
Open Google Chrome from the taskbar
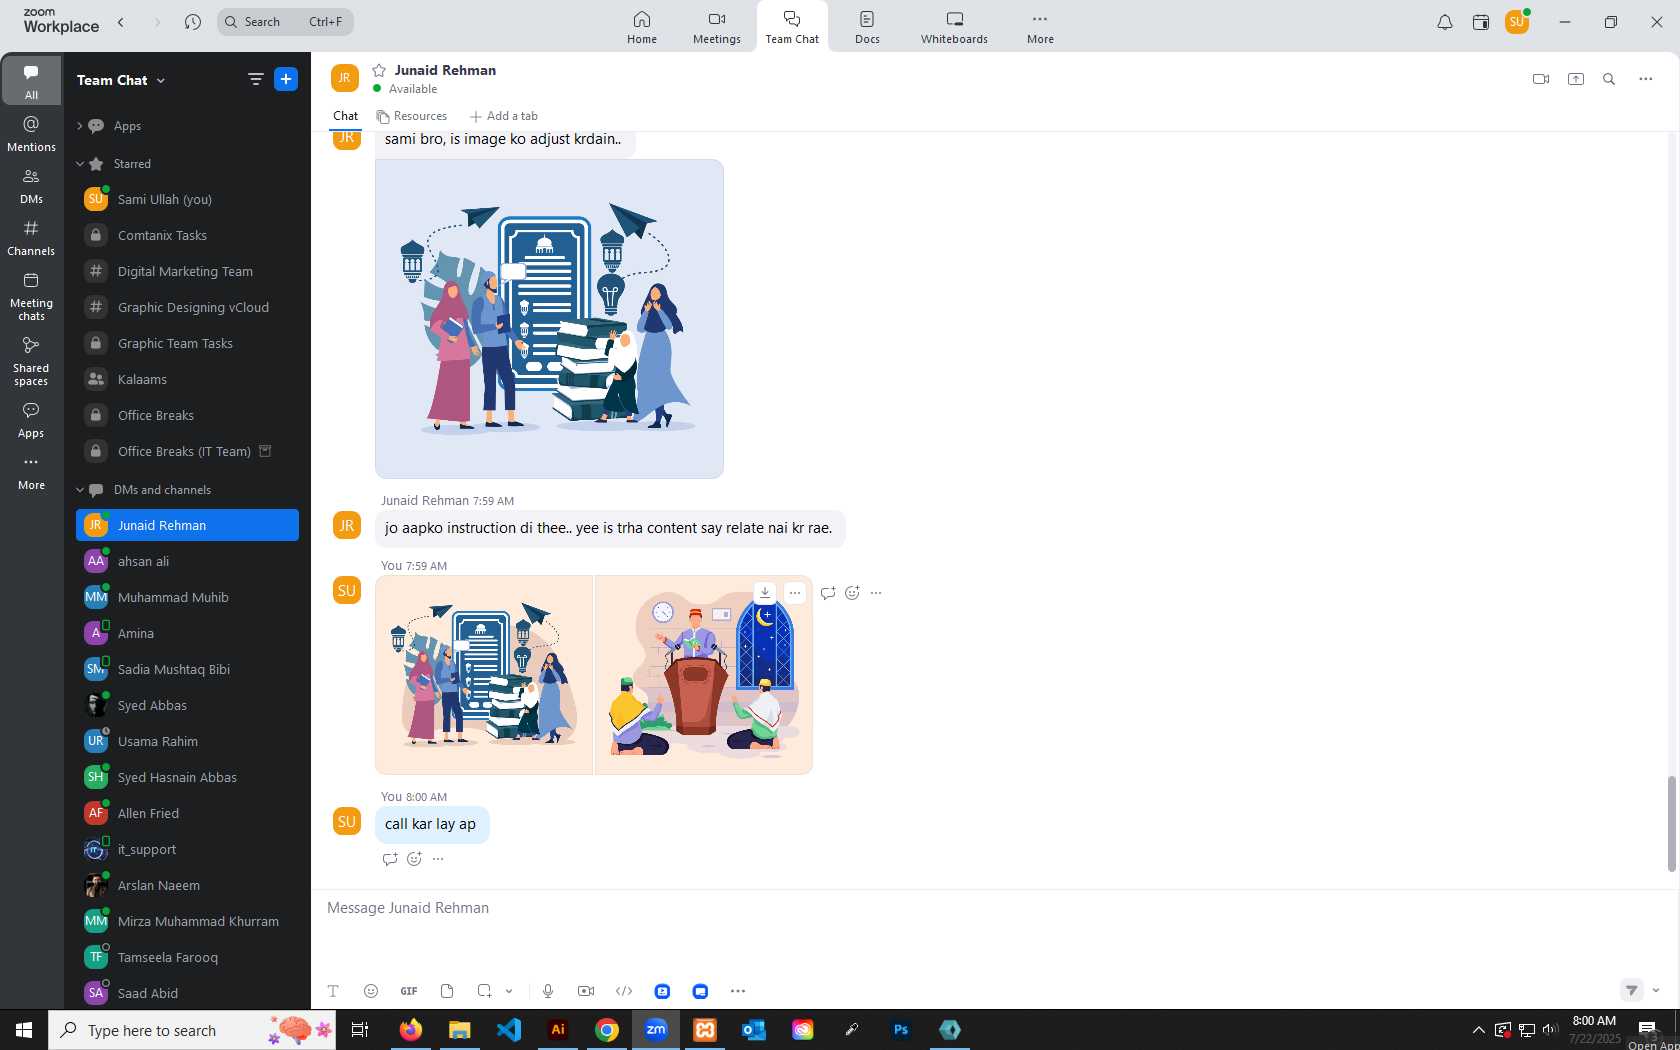click(607, 1030)
